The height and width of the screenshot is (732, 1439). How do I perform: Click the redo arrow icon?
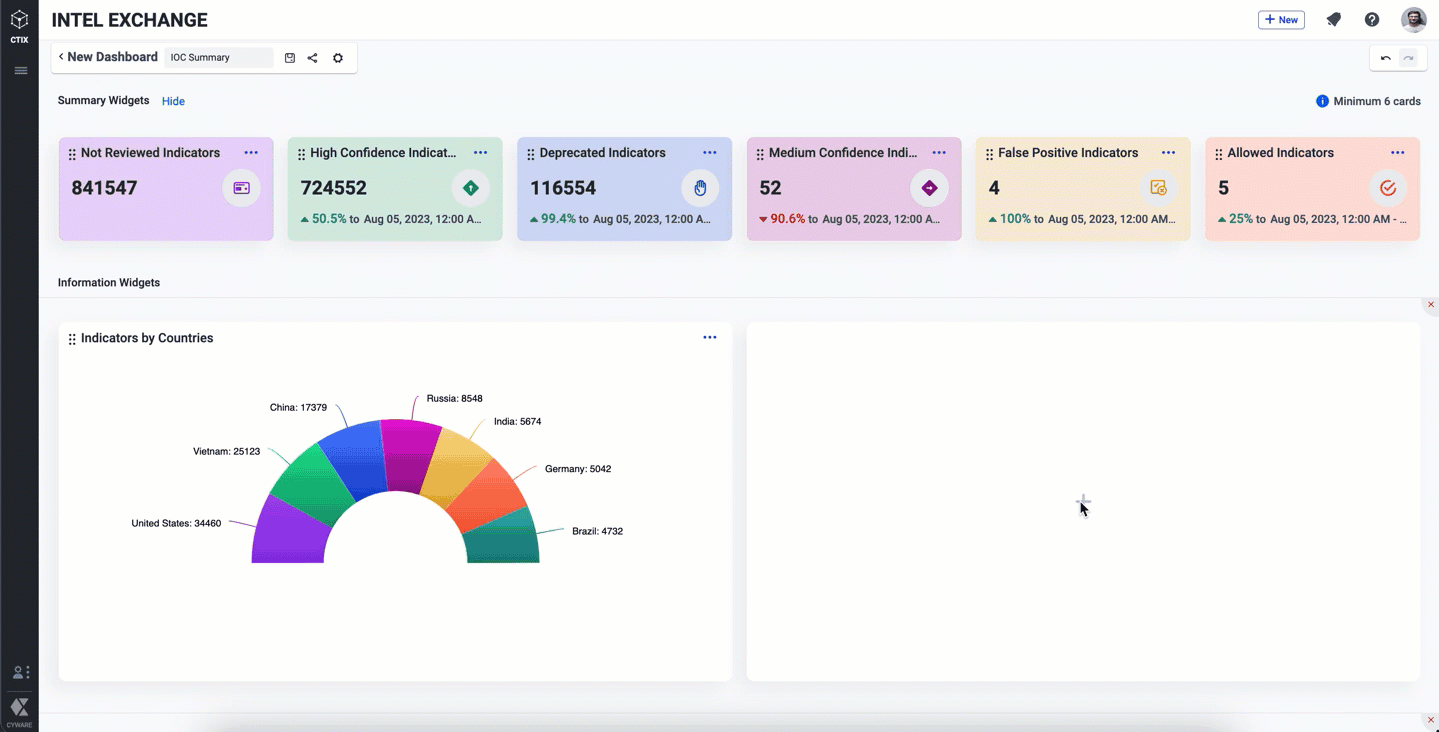tap(1408, 58)
